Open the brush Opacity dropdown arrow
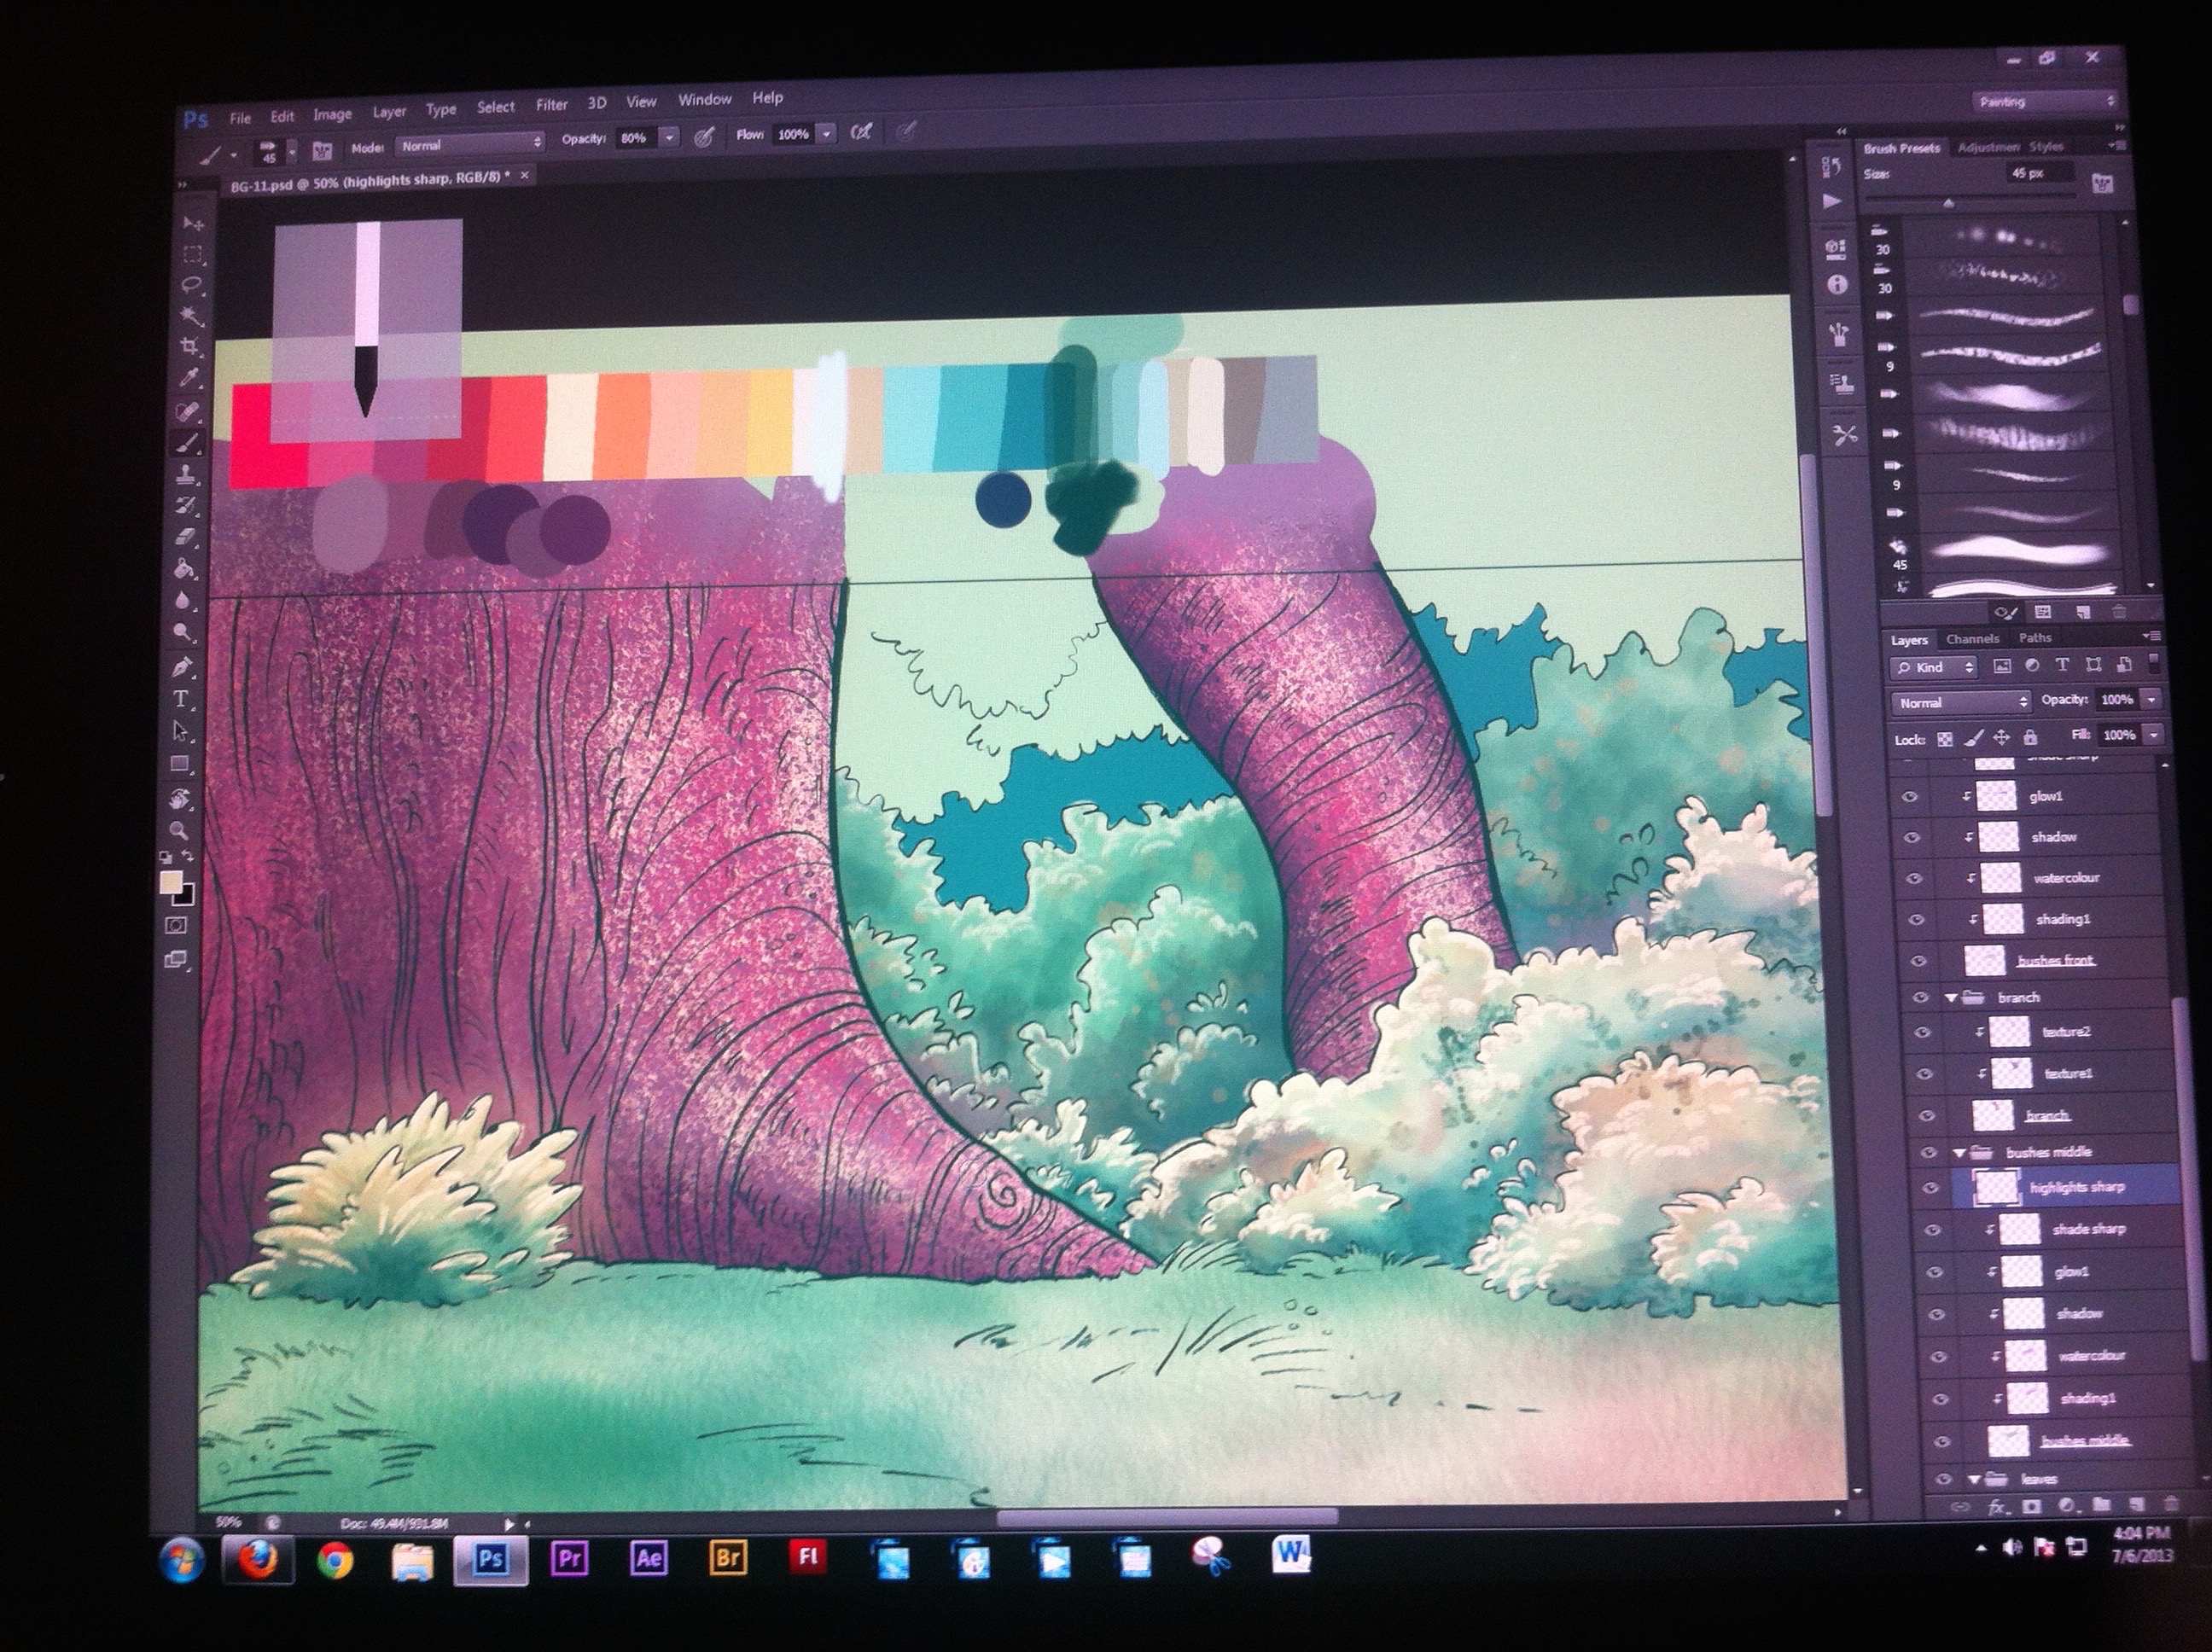2212x1652 pixels. click(x=669, y=137)
